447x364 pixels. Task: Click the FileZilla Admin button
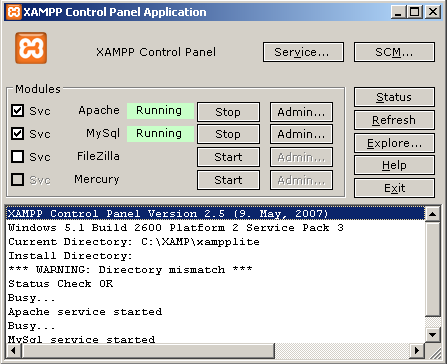click(x=301, y=157)
